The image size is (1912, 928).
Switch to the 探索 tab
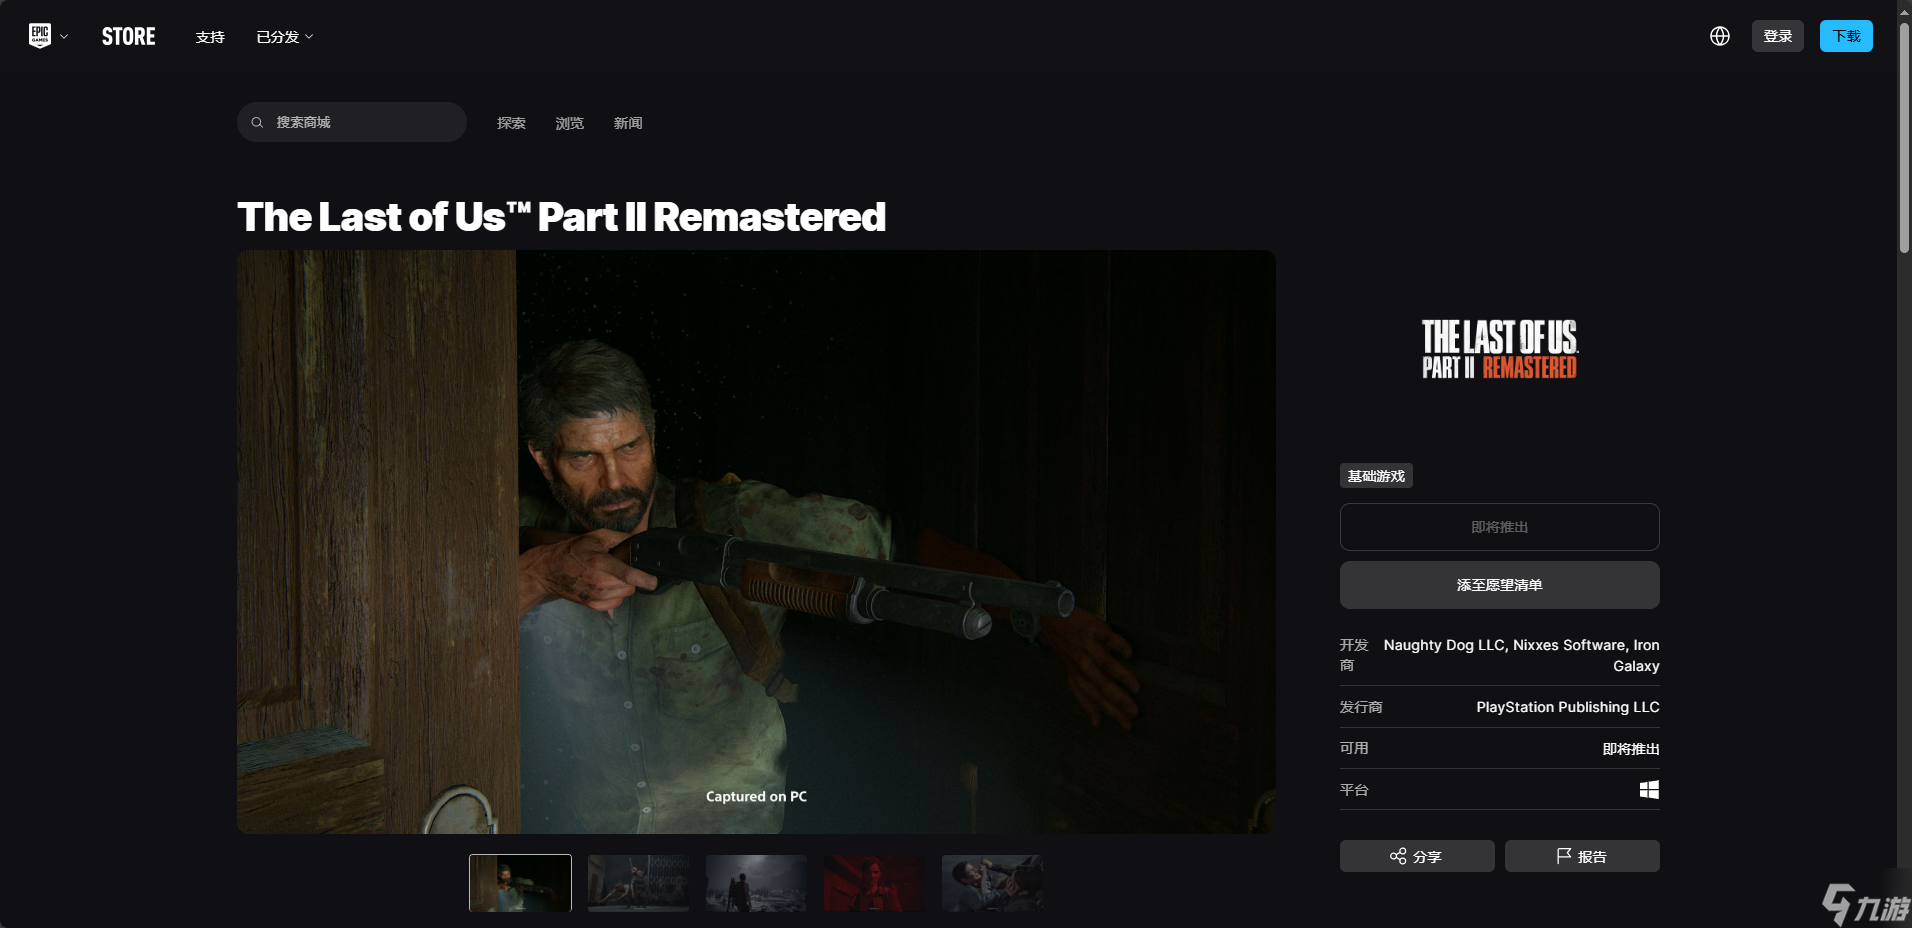click(511, 123)
